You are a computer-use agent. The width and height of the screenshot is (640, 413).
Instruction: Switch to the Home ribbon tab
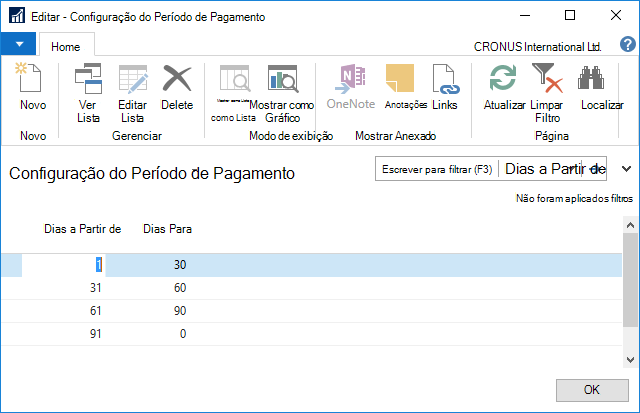click(65, 47)
